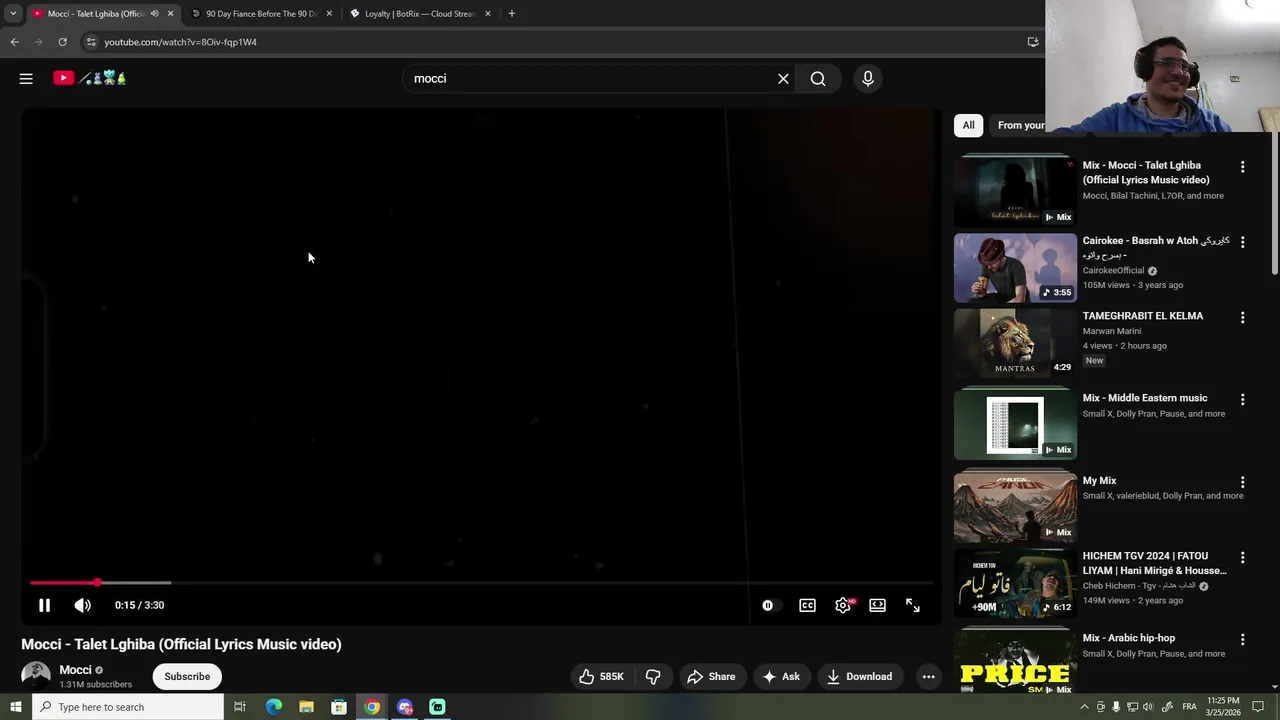The image size is (1280, 720).
Task: Open Mix - Mocci - Talet Lghiba thumbnail
Action: [x=1015, y=190]
